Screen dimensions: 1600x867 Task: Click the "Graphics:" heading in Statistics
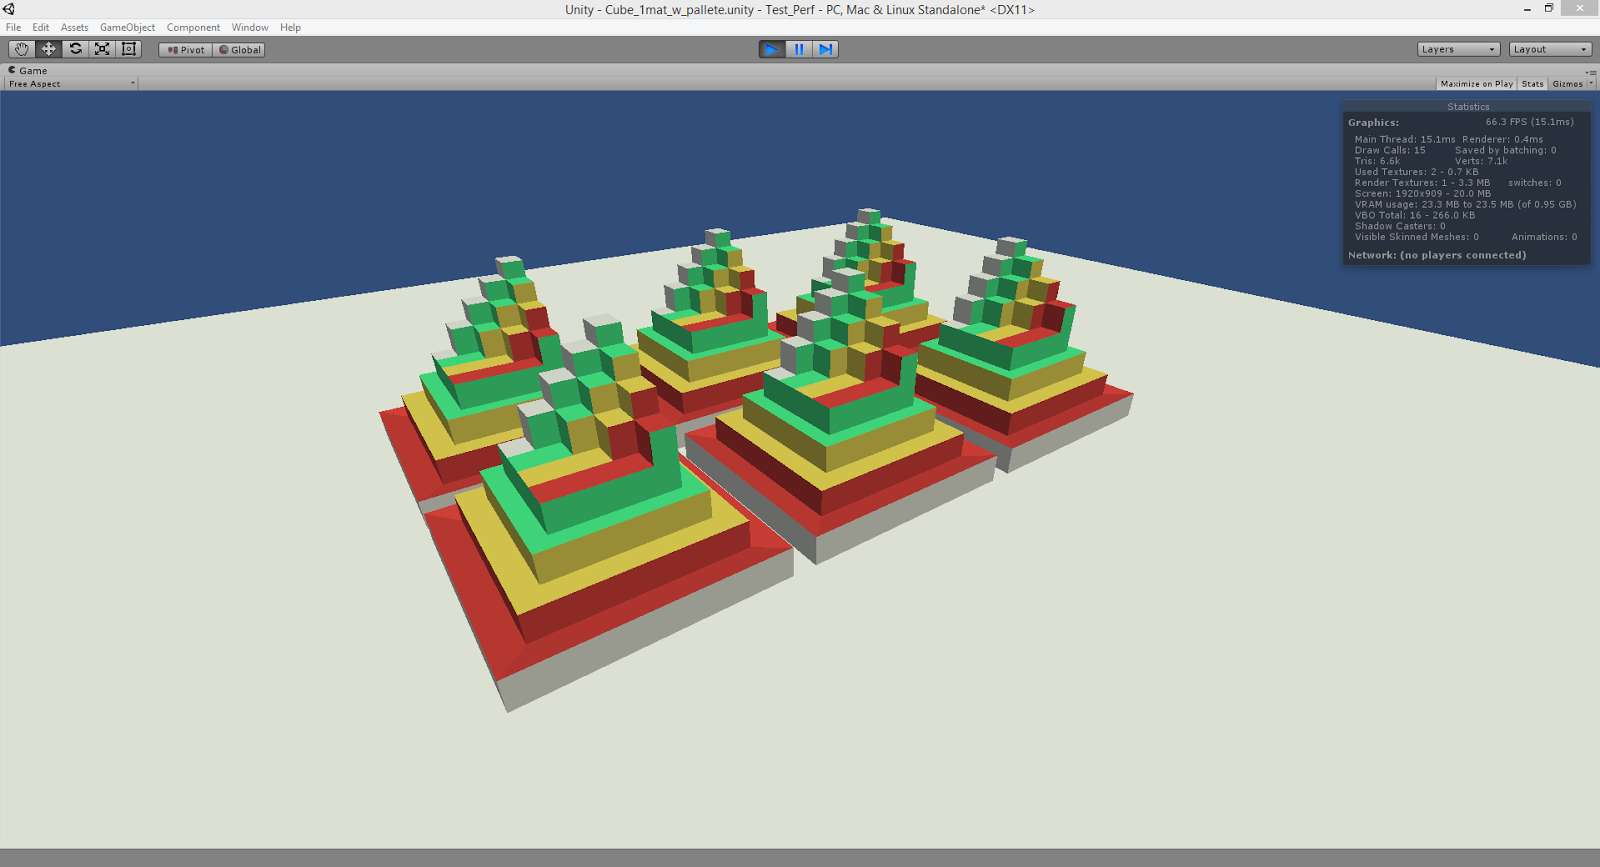(x=1373, y=123)
